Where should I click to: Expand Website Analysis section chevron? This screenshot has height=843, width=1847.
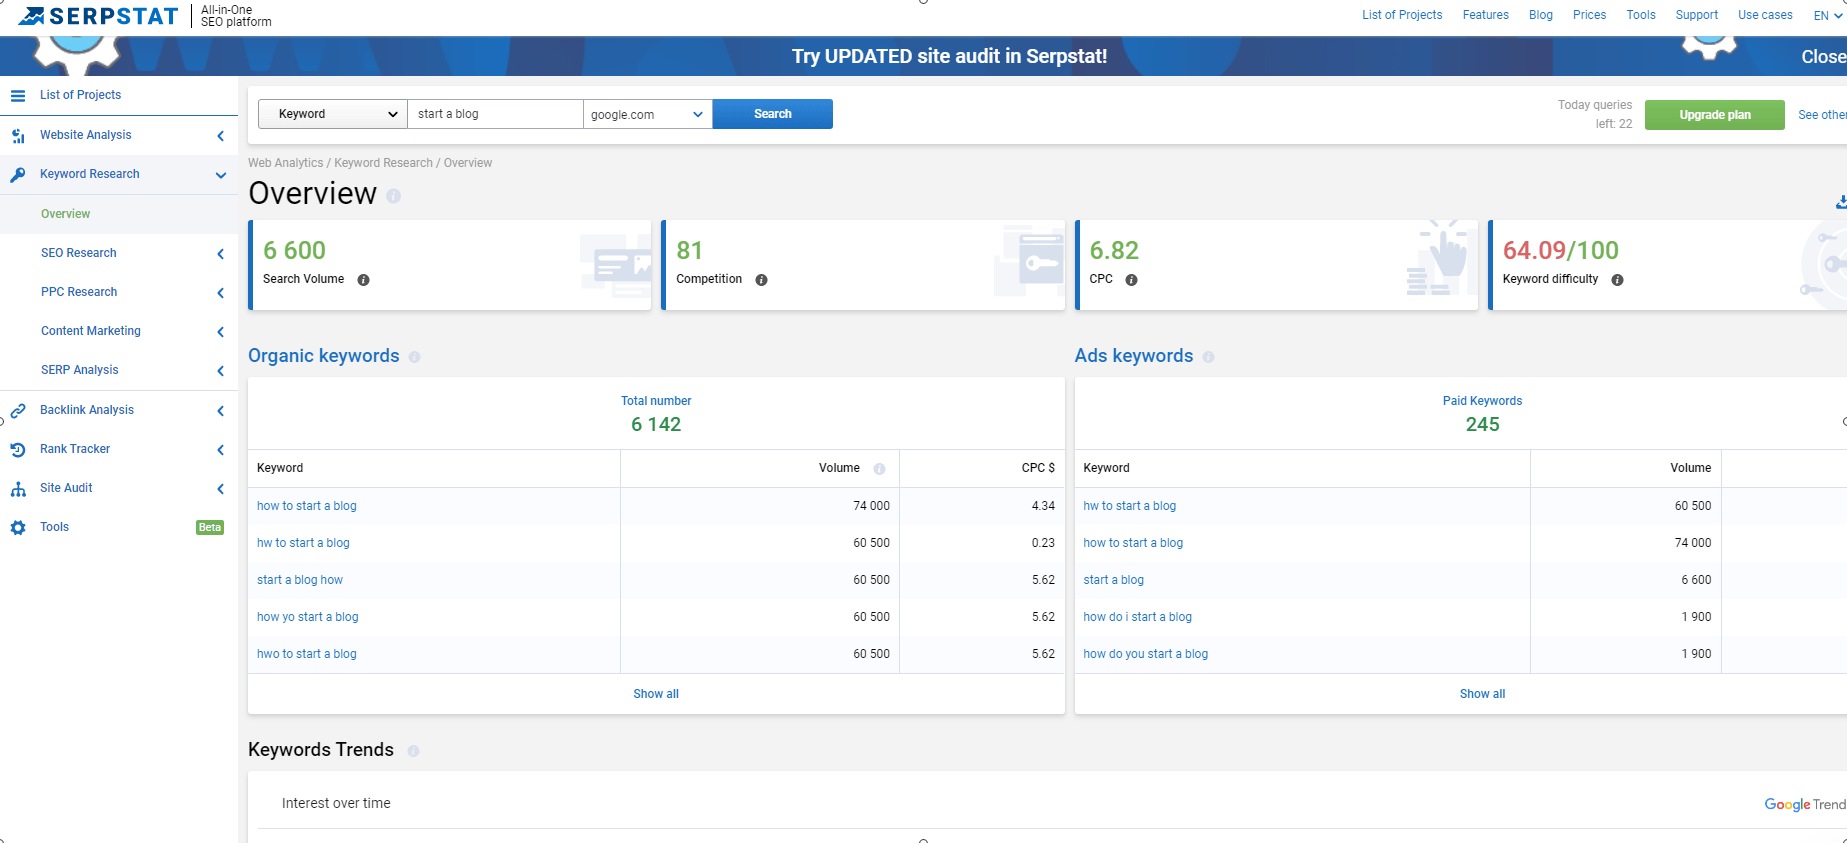[221, 136]
